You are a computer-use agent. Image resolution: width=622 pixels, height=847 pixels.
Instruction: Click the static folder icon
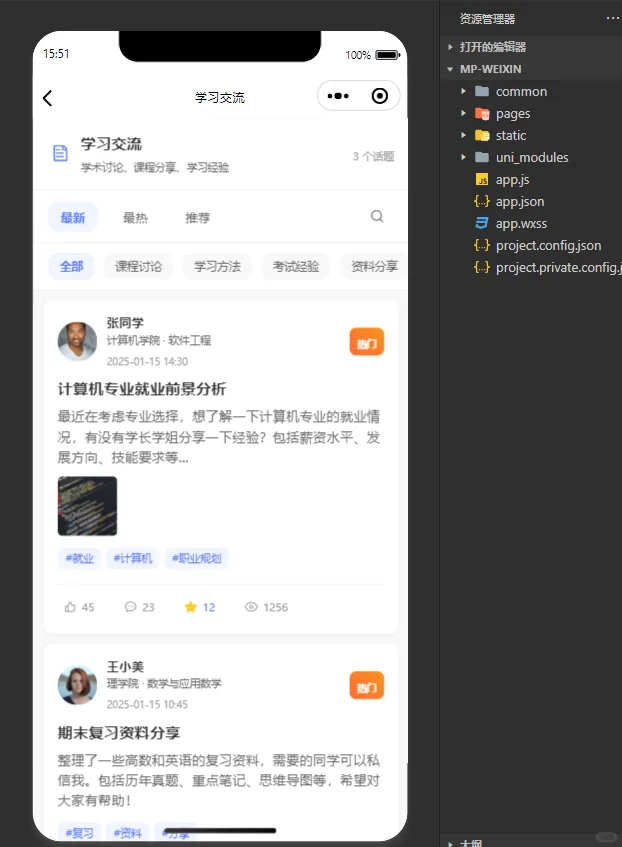[x=481, y=135]
